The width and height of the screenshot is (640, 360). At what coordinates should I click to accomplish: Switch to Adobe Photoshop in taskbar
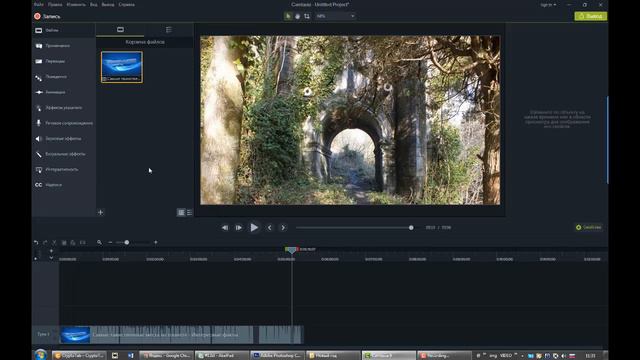click(x=277, y=356)
